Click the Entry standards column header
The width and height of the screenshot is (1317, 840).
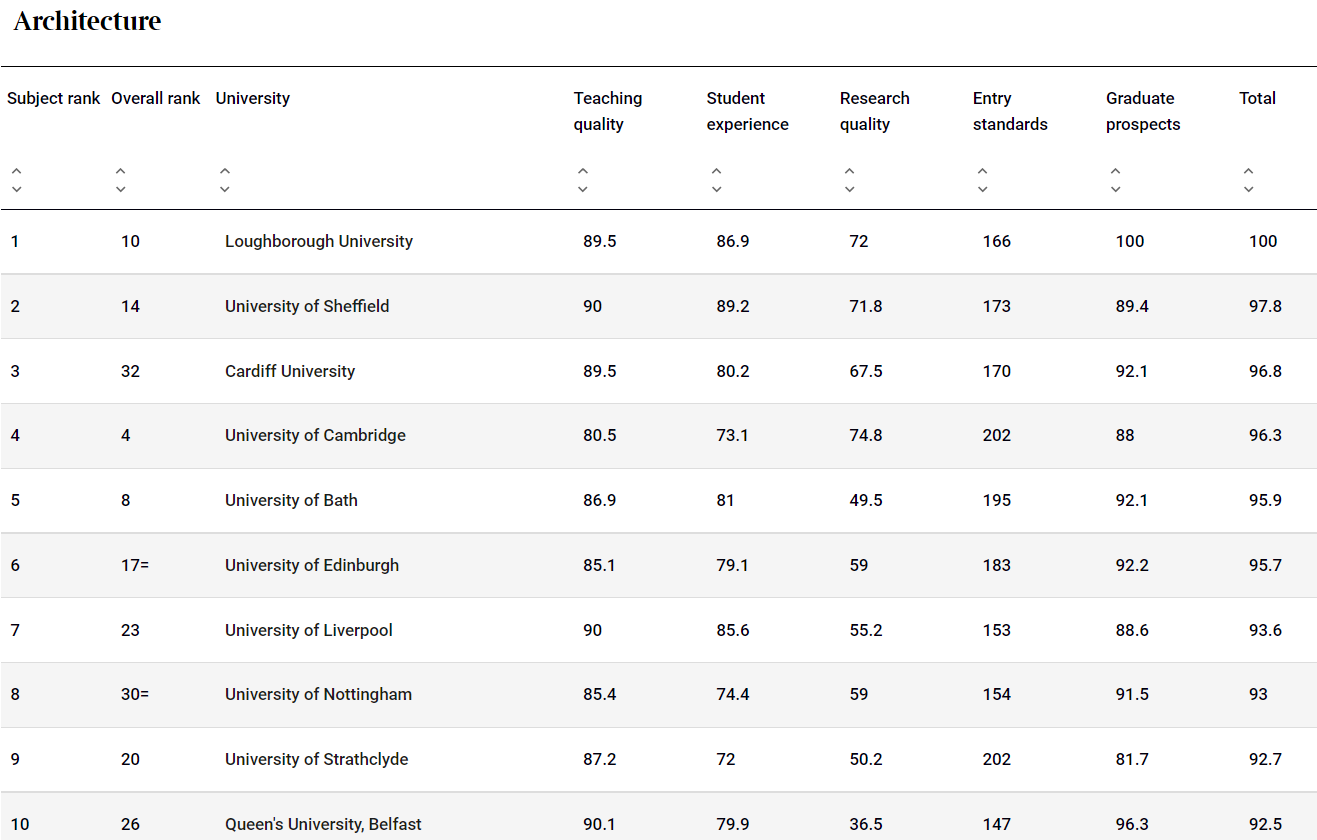click(1010, 111)
